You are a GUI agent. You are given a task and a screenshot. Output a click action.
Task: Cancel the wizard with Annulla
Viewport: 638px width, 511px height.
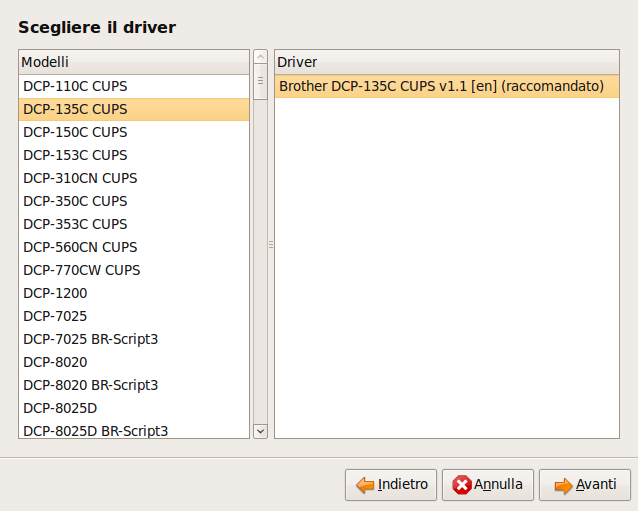[x=487, y=485]
